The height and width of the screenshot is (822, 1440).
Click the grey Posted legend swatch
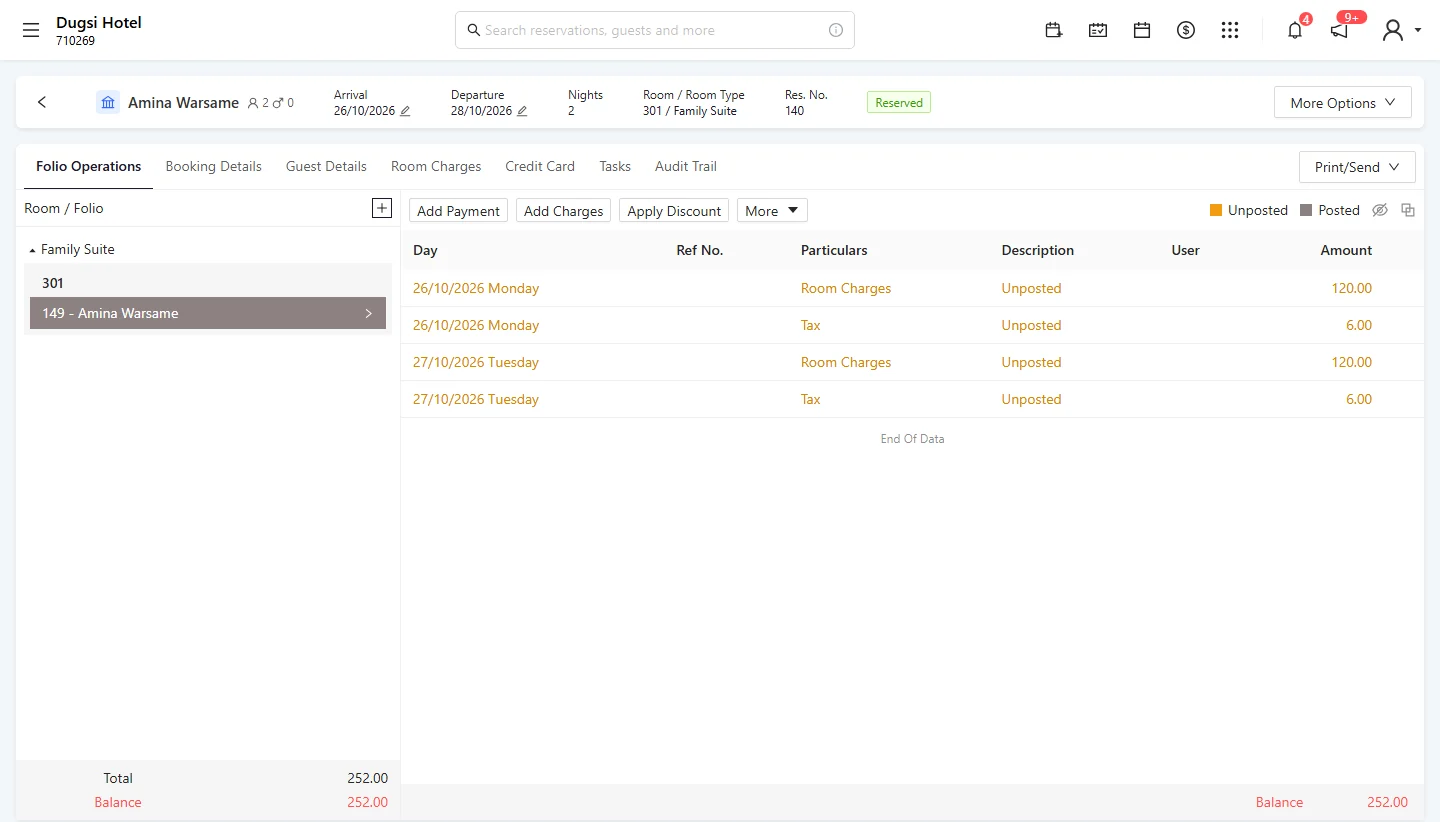tap(1306, 210)
